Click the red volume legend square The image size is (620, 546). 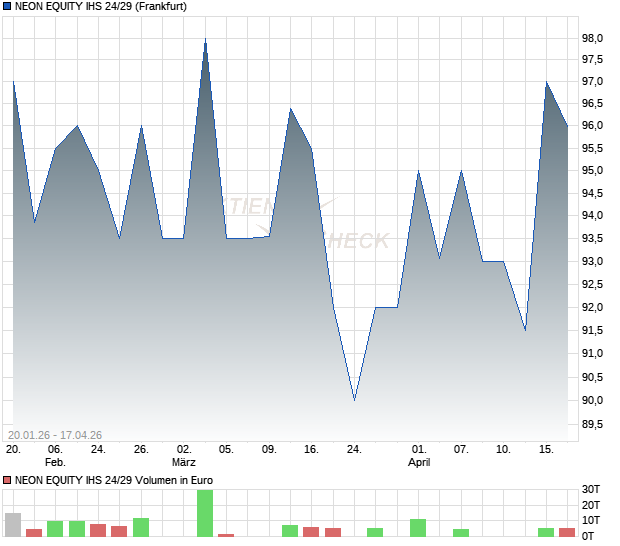tap(7, 480)
